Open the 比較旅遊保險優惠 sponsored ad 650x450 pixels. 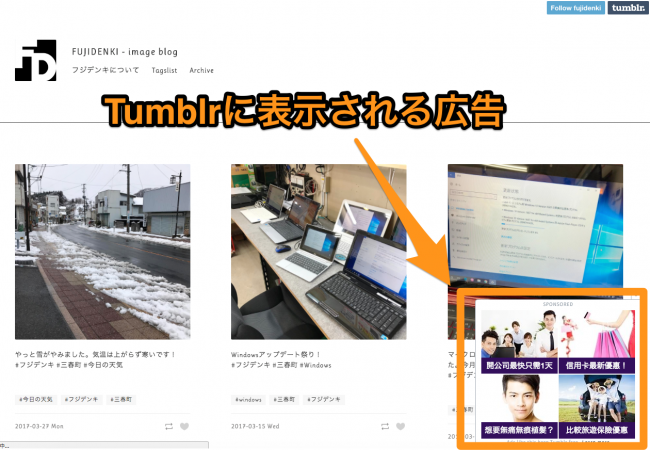pyautogui.click(x=597, y=406)
